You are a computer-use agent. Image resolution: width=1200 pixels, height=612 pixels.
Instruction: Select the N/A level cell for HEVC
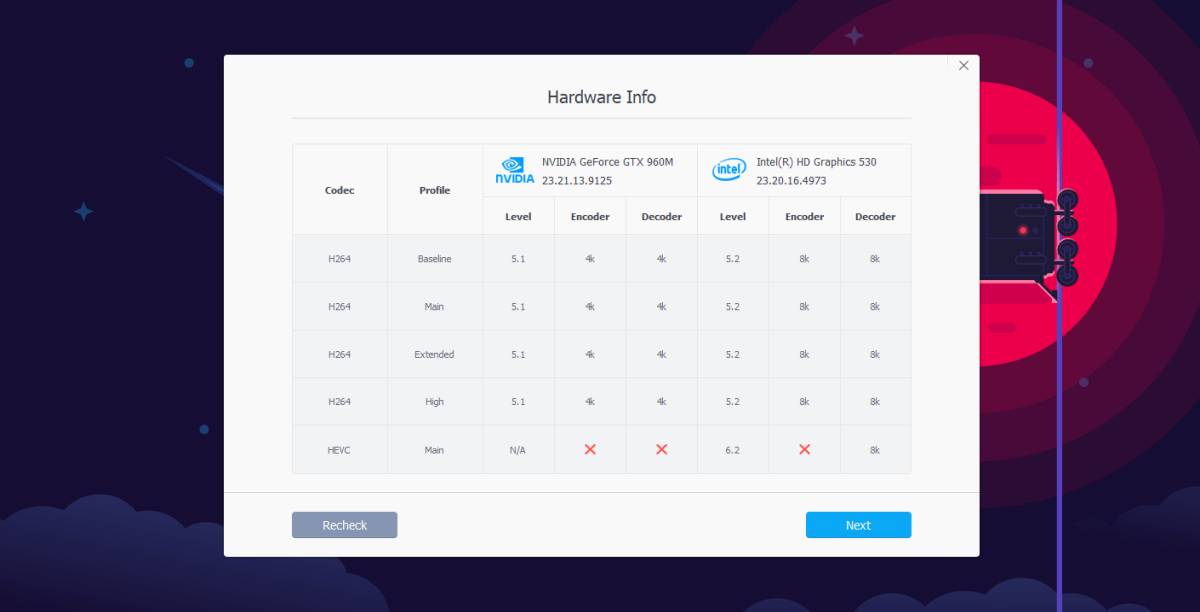click(518, 450)
